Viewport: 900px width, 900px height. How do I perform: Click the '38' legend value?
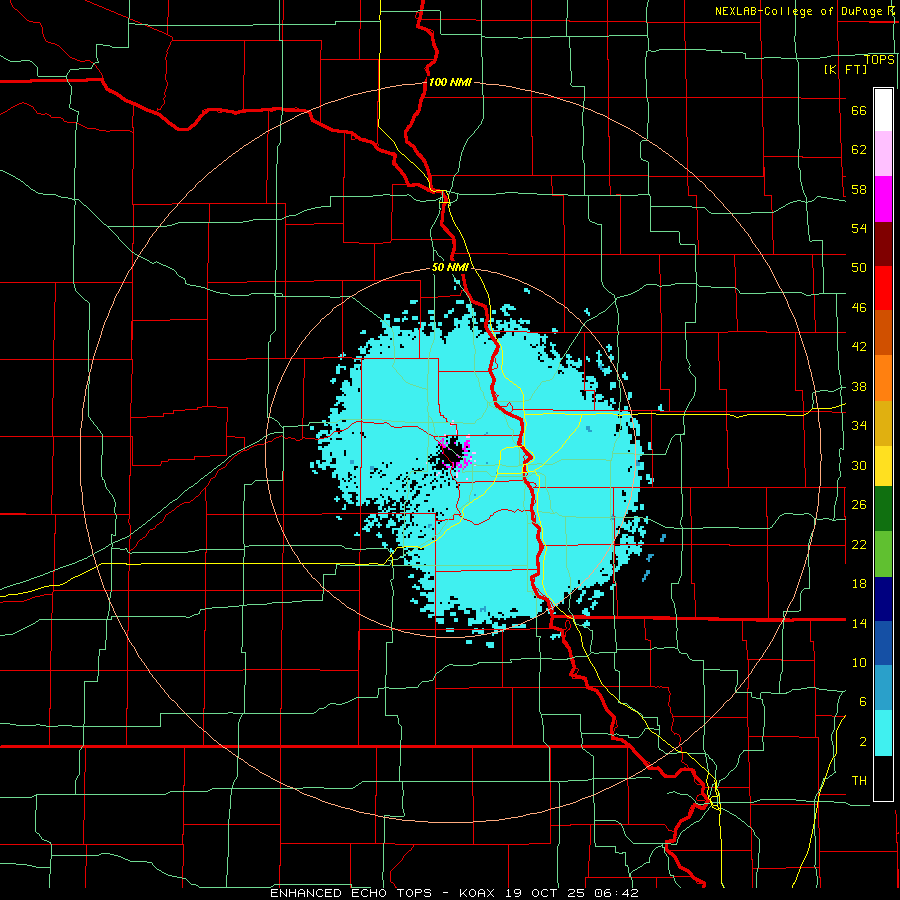[x=859, y=387]
